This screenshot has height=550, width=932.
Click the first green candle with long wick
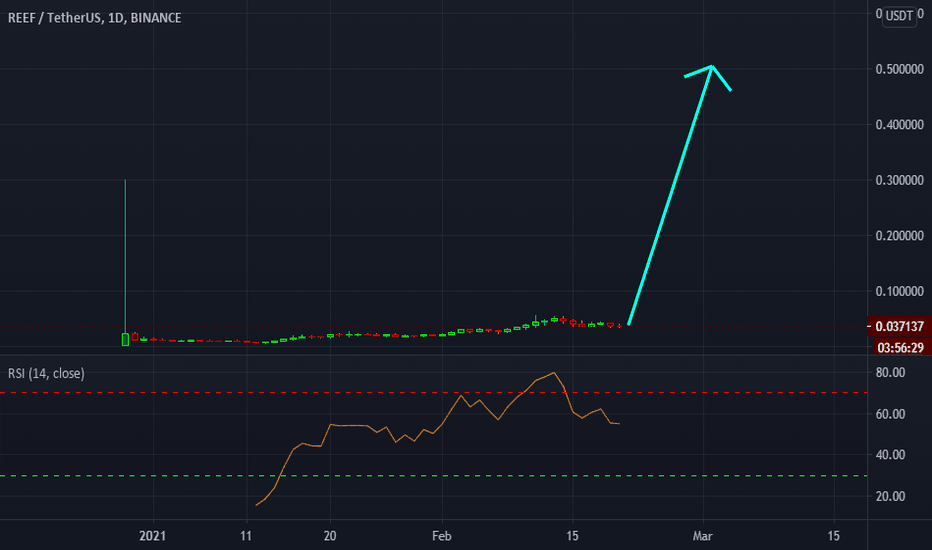[125, 339]
